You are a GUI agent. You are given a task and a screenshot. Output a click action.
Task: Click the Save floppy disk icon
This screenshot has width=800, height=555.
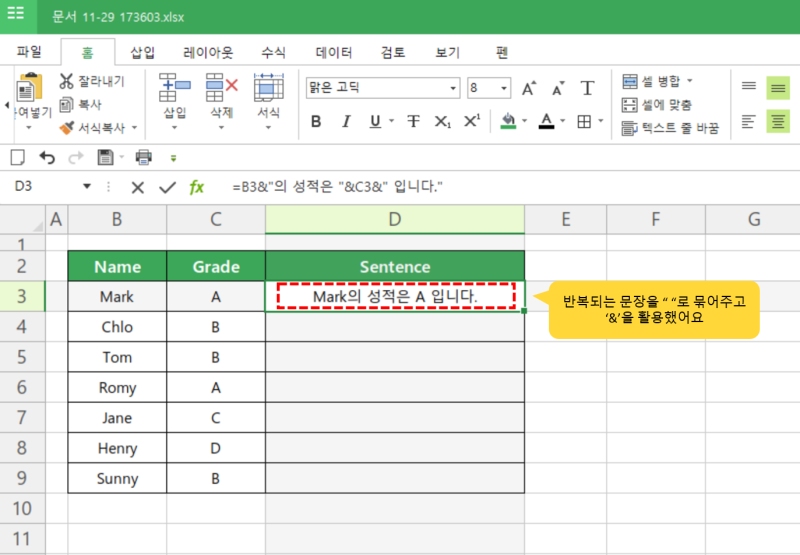(x=105, y=158)
